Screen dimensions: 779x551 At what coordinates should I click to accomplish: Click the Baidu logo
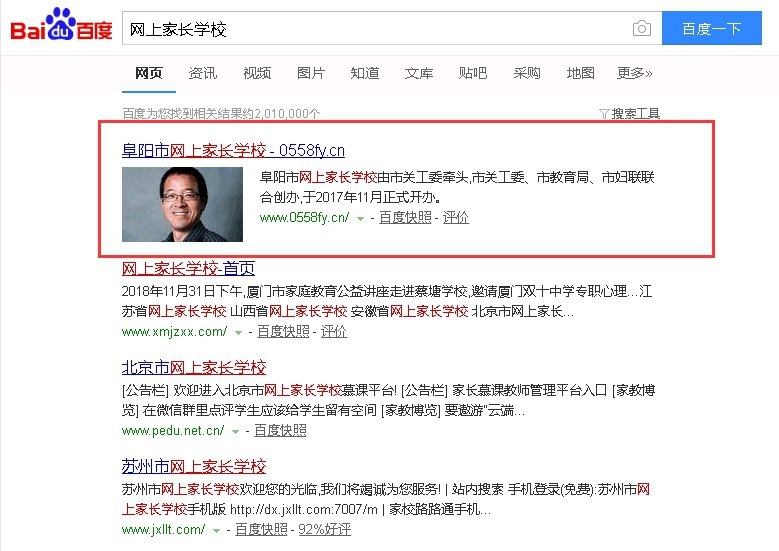coord(61,25)
